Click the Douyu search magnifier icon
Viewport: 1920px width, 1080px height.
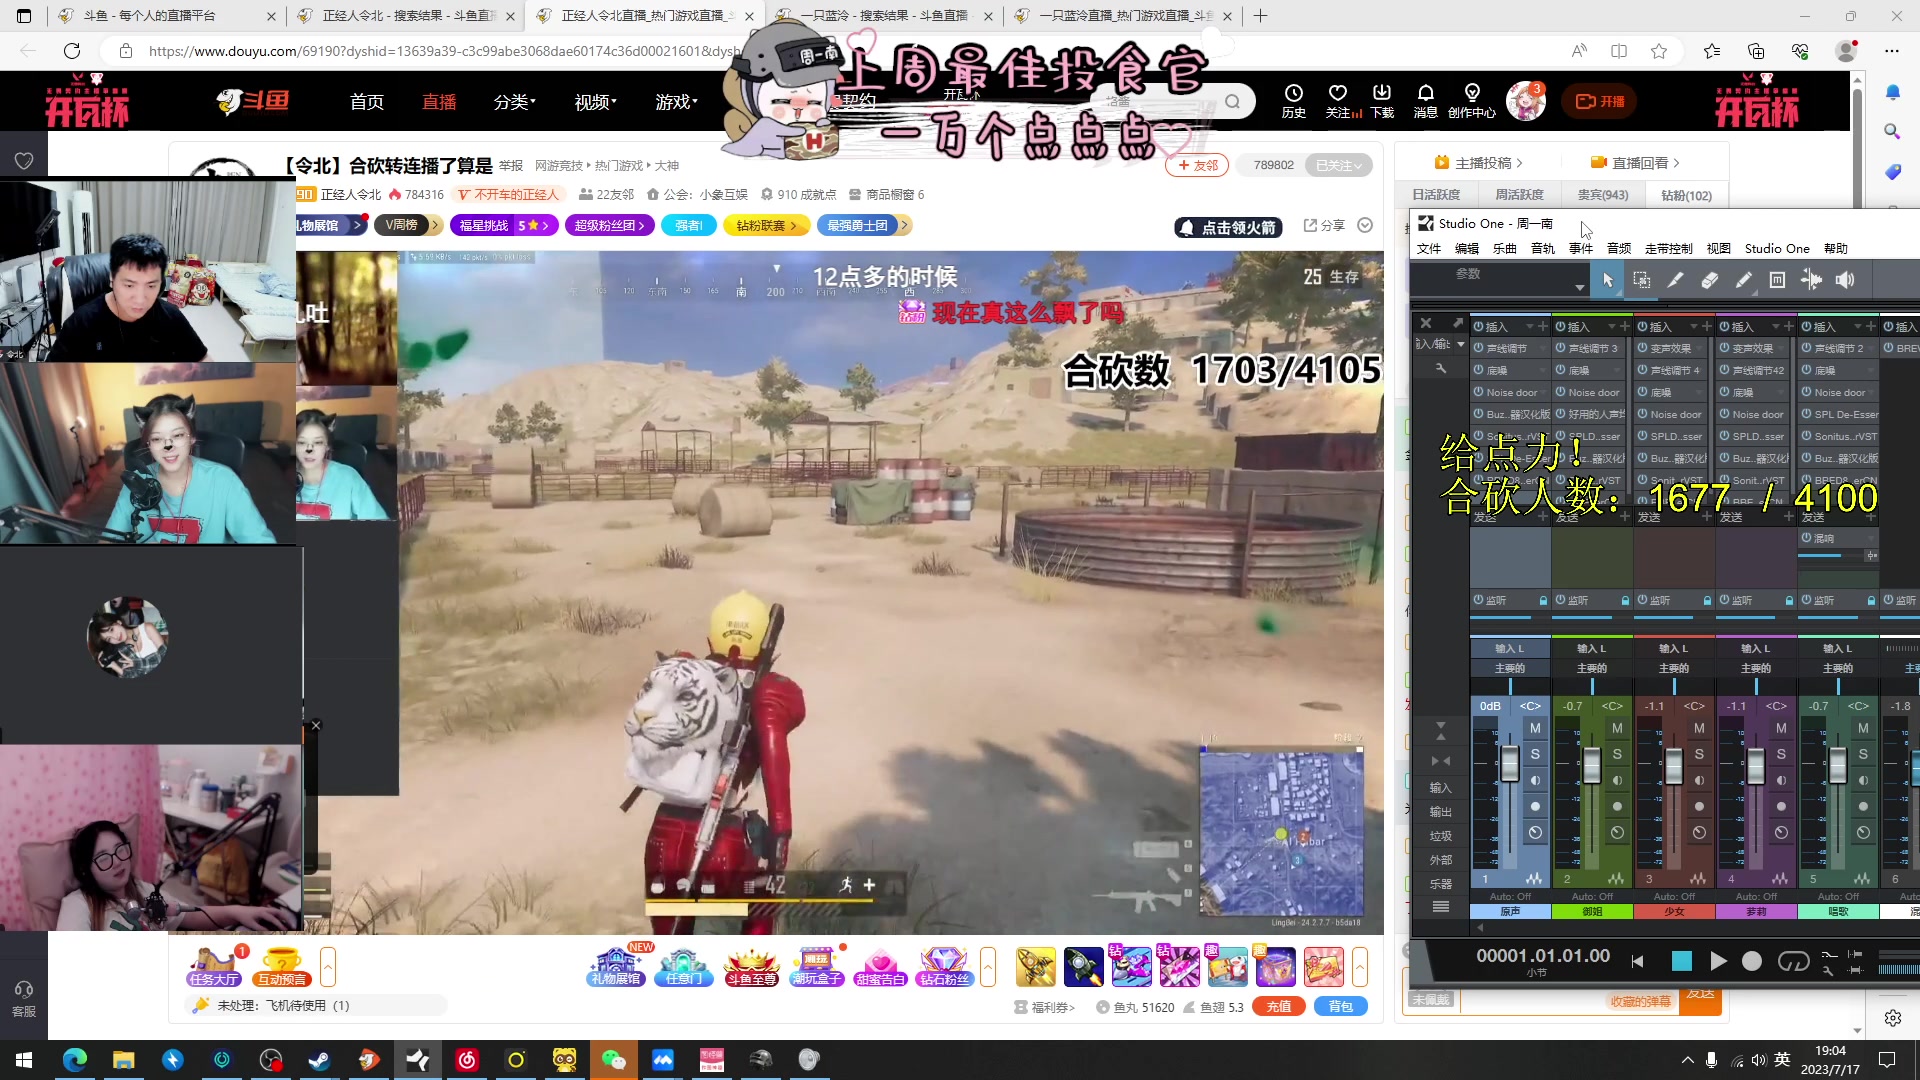coord(1232,101)
